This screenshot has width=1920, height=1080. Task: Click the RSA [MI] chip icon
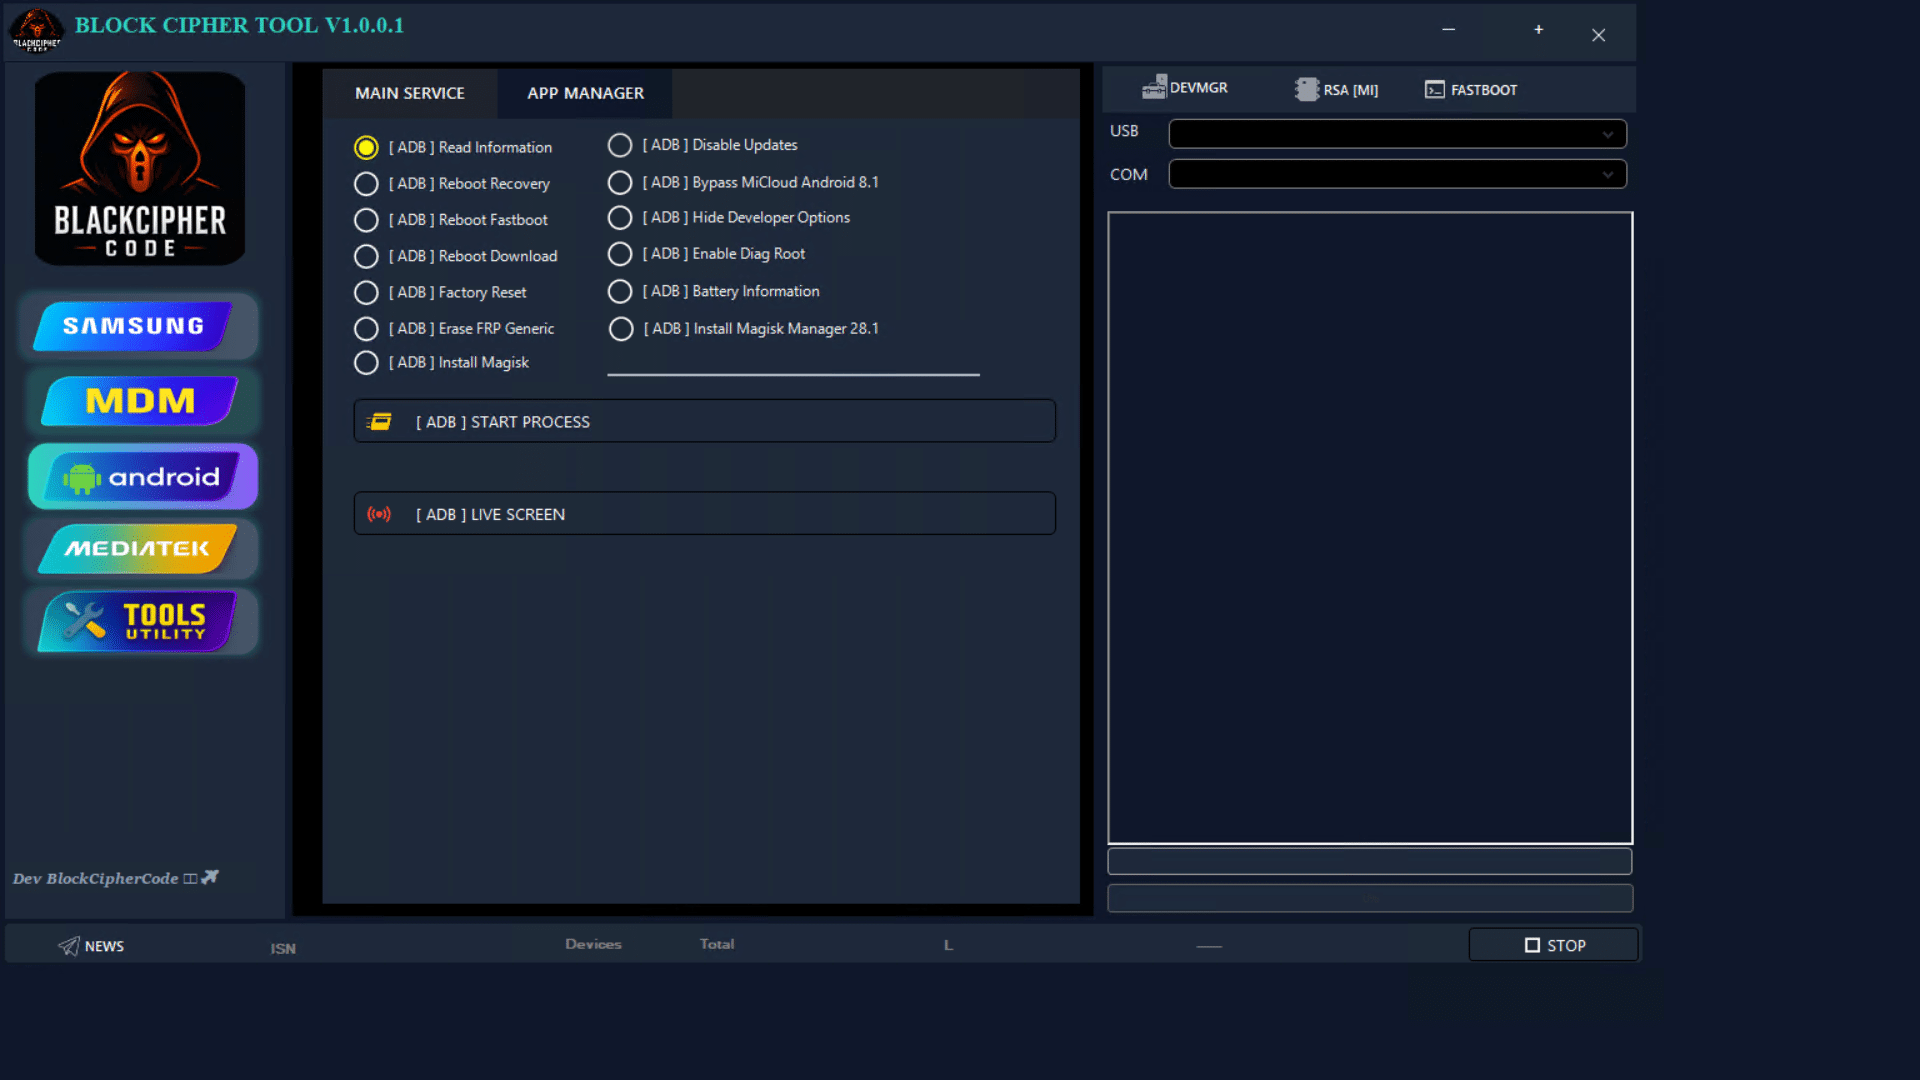(x=1306, y=90)
